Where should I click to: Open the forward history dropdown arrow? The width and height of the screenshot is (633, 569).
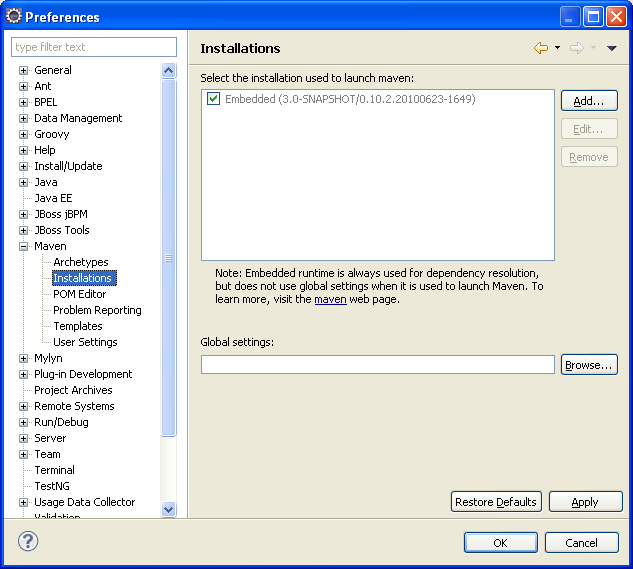pyautogui.click(x=593, y=48)
